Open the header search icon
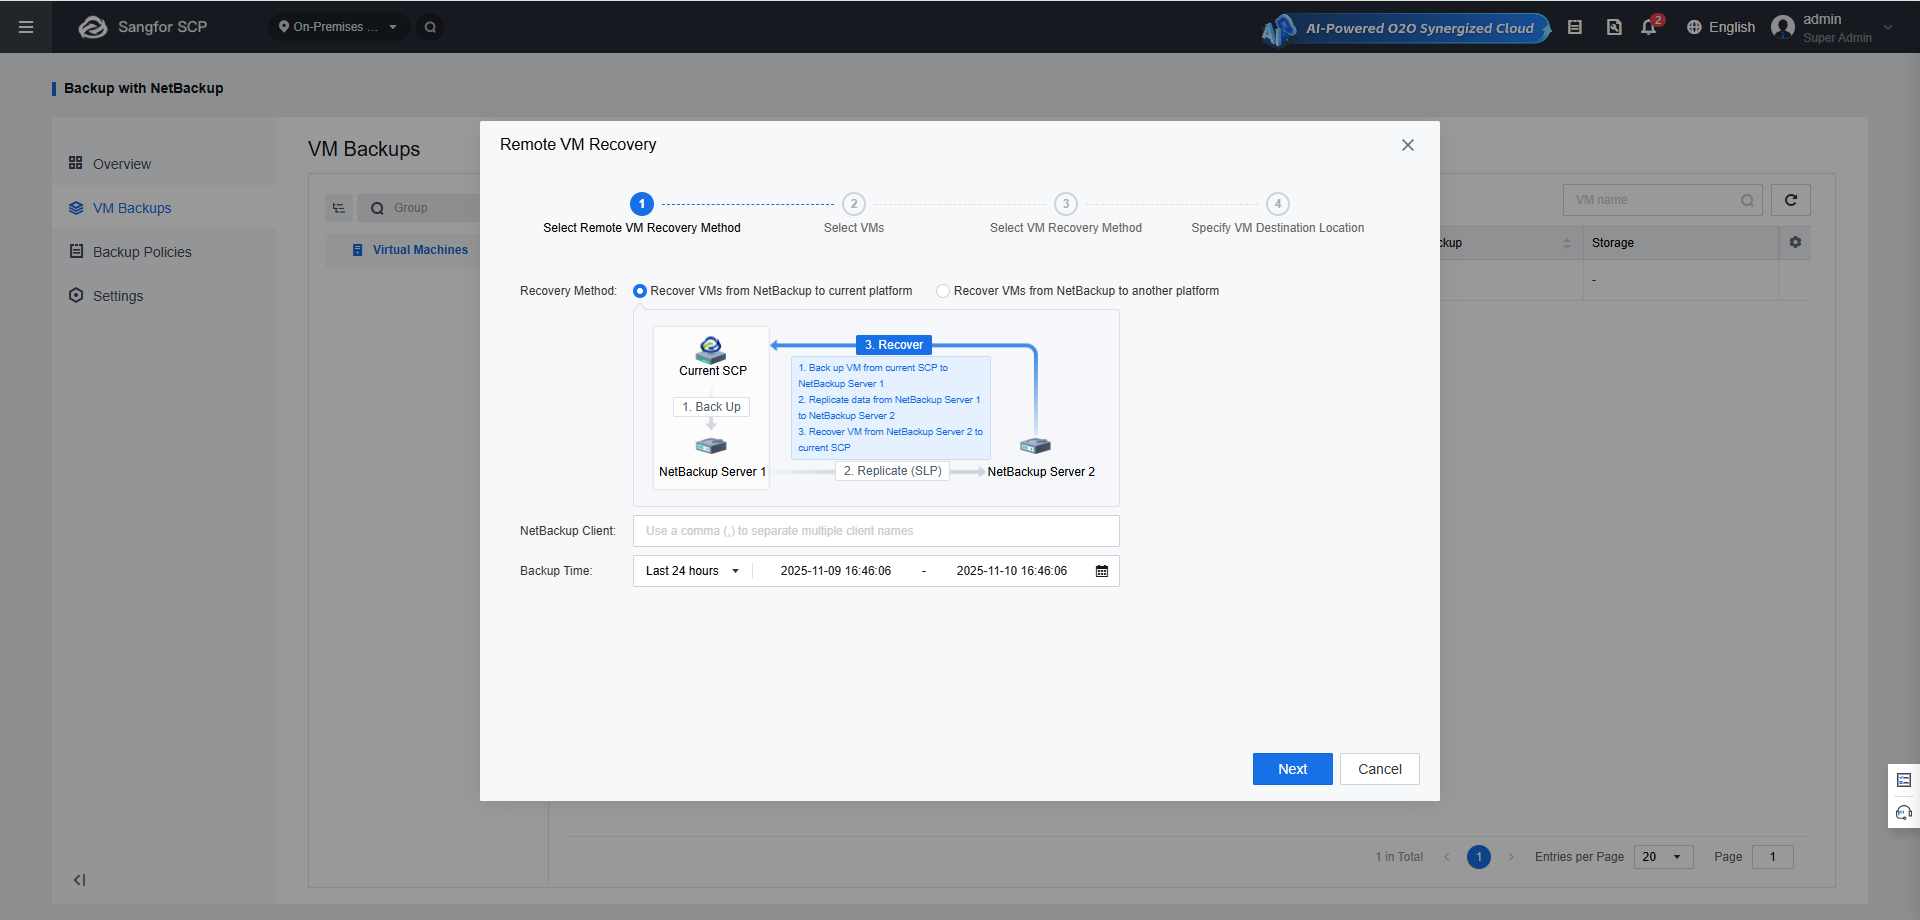This screenshot has height=920, width=1920. click(430, 27)
